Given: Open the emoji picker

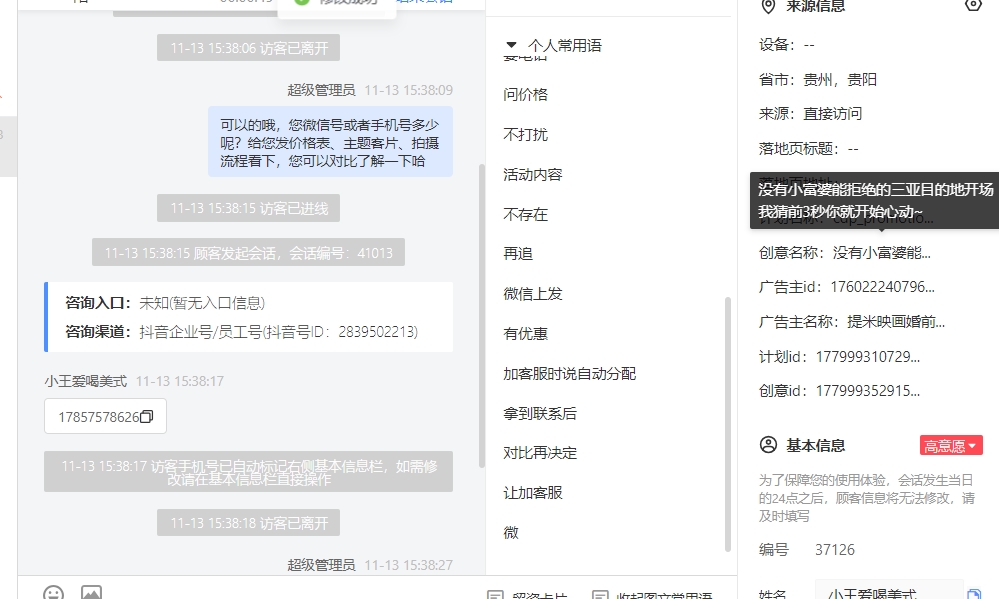Looking at the screenshot, I should [54, 594].
